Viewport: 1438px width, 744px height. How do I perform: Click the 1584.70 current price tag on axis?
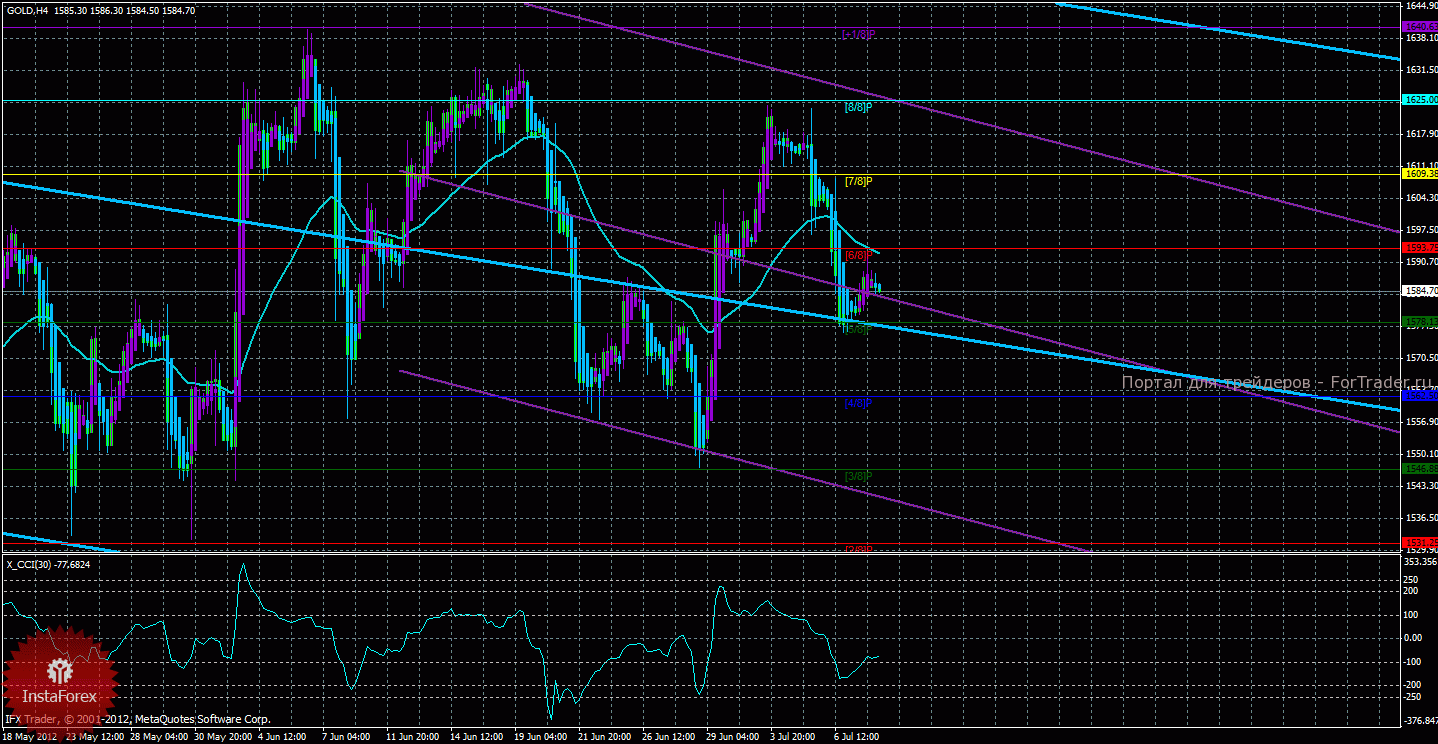[1420, 291]
